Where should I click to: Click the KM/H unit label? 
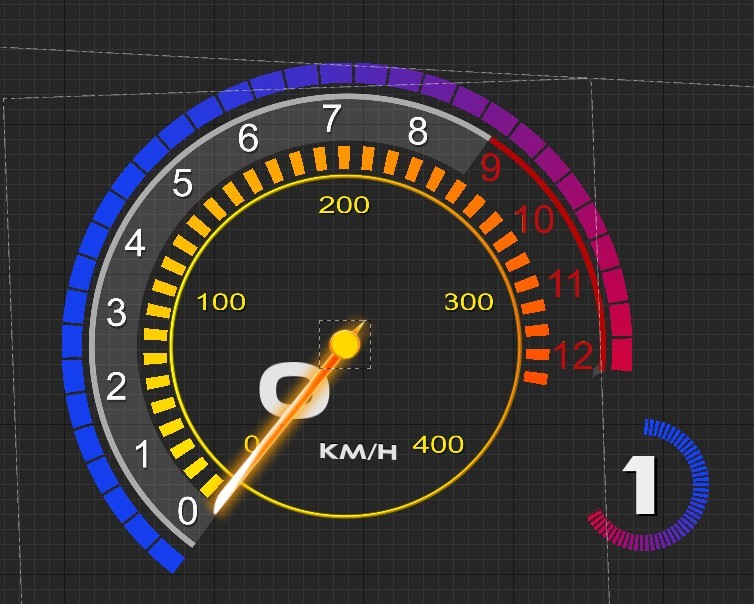(x=358, y=452)
